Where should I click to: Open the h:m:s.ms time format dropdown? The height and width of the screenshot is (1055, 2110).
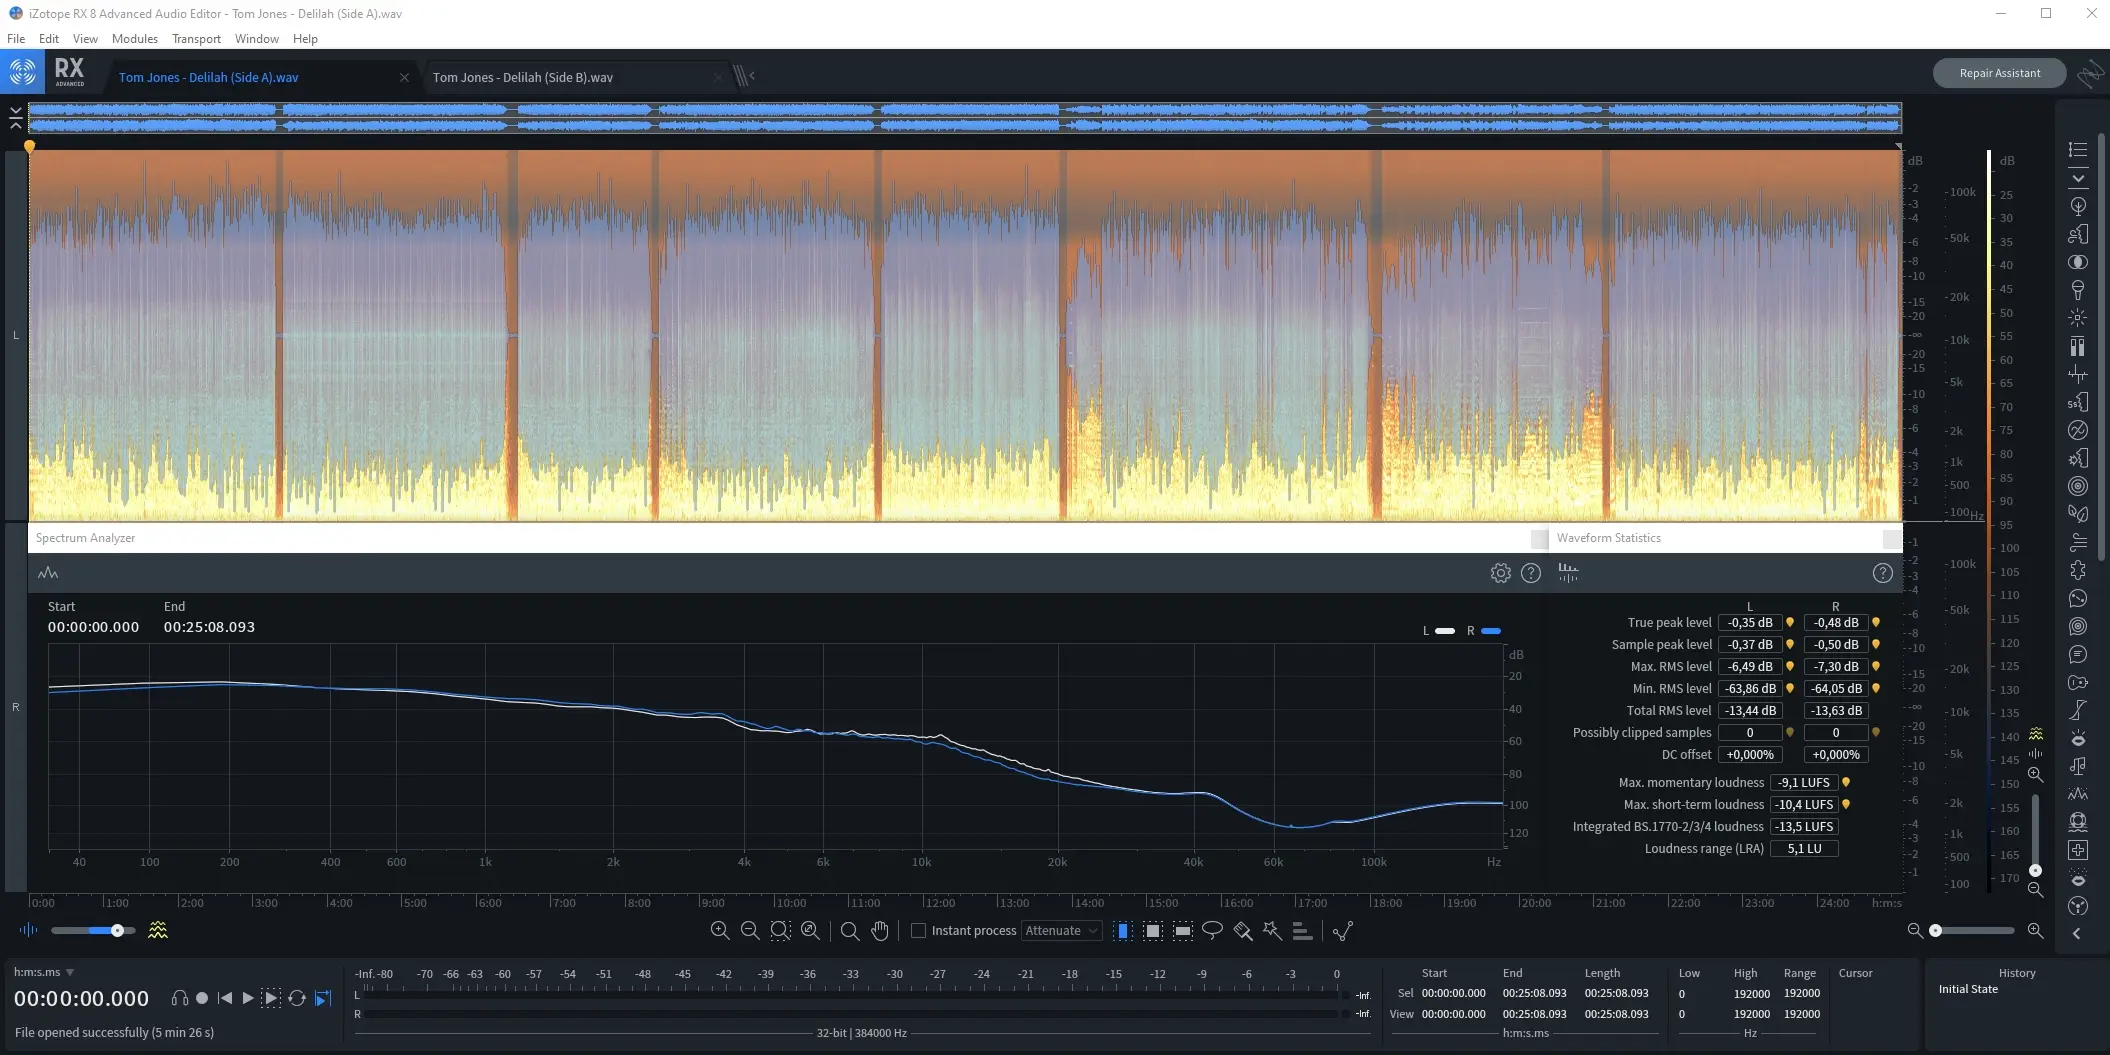[70, 972]
